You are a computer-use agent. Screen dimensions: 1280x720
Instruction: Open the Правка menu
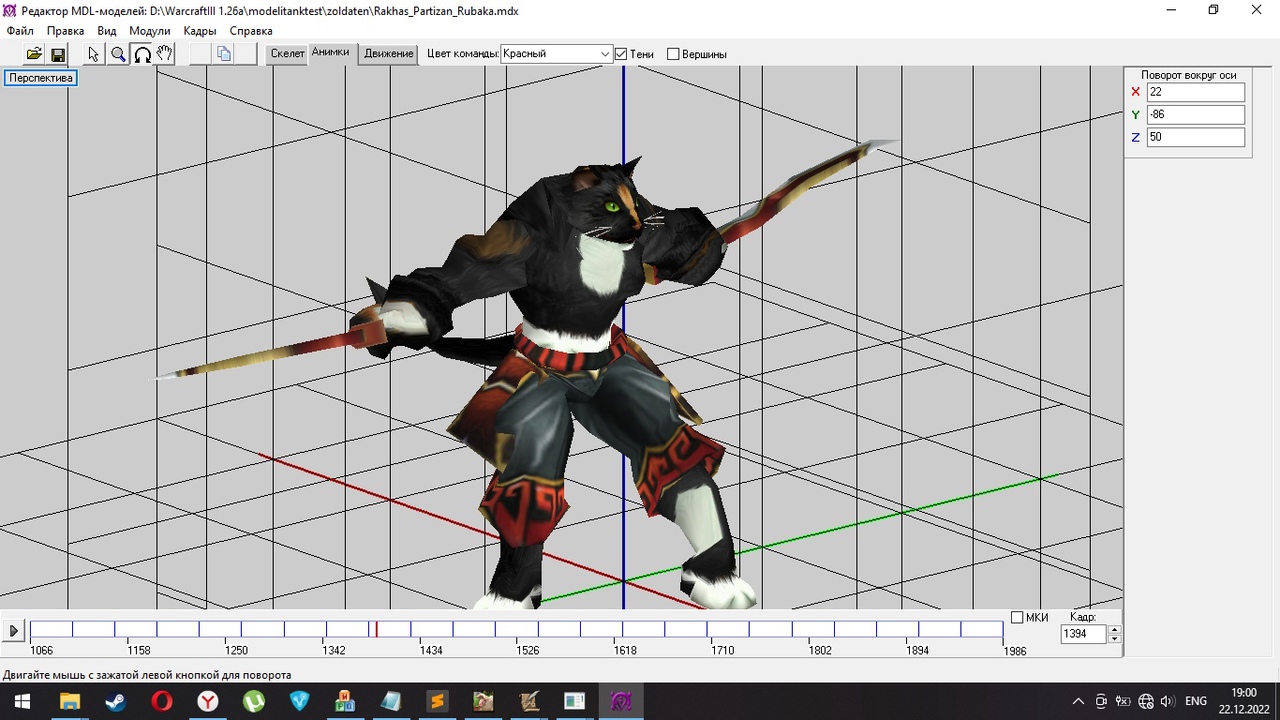pyautogui.click(x=66, y=31)
